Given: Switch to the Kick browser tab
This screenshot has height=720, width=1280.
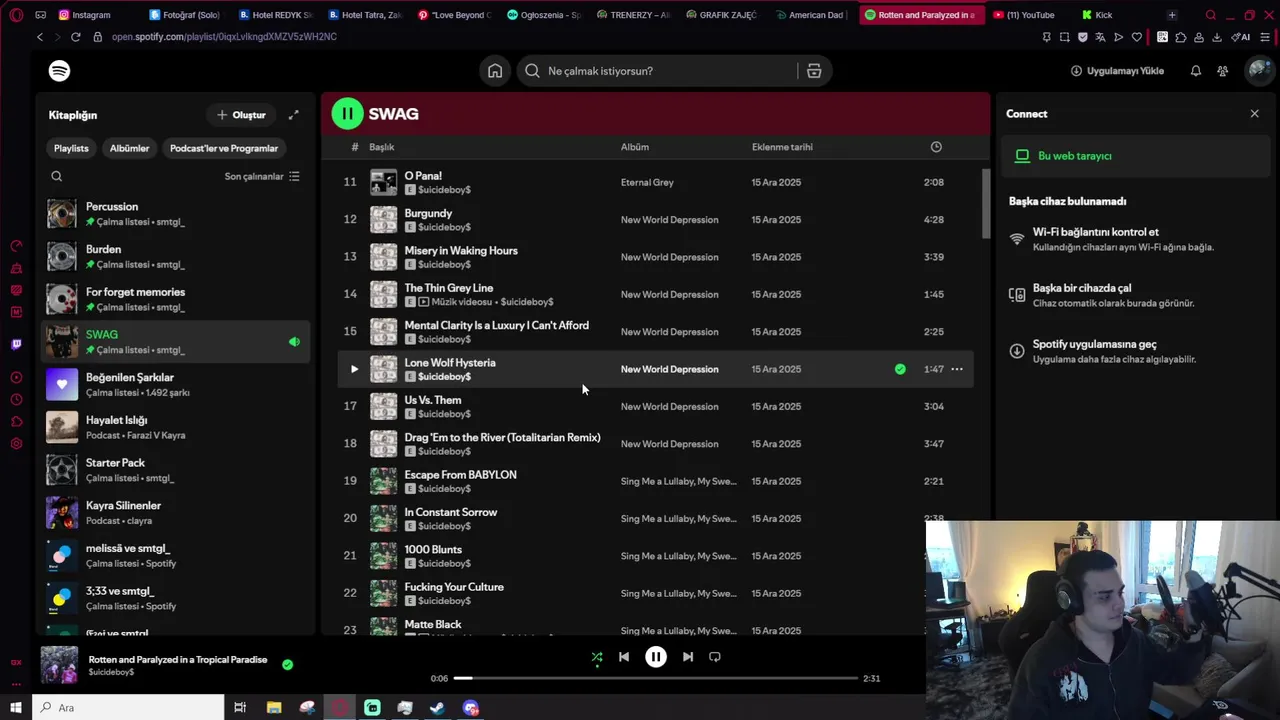Looking at the screenshot, I should click(x=1103, y=15).
